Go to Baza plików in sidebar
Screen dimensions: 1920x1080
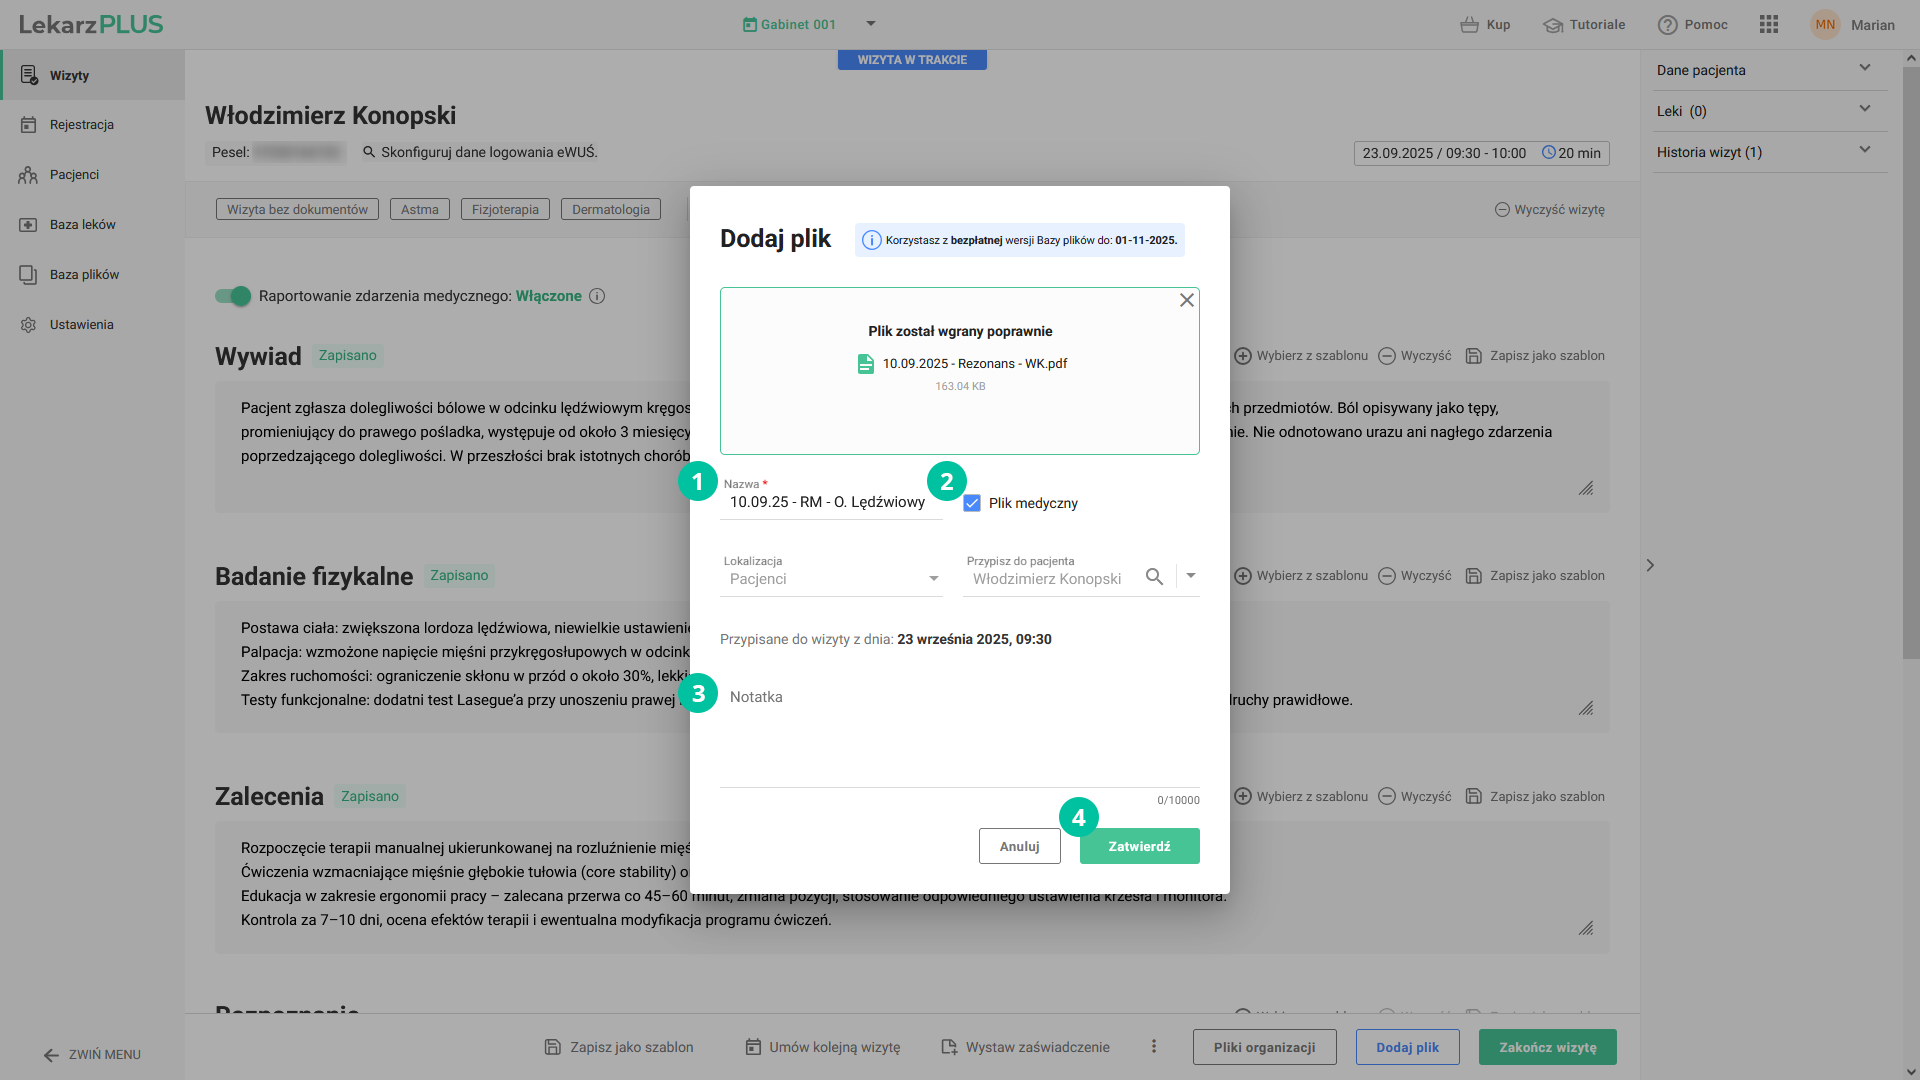click(84, 274)
